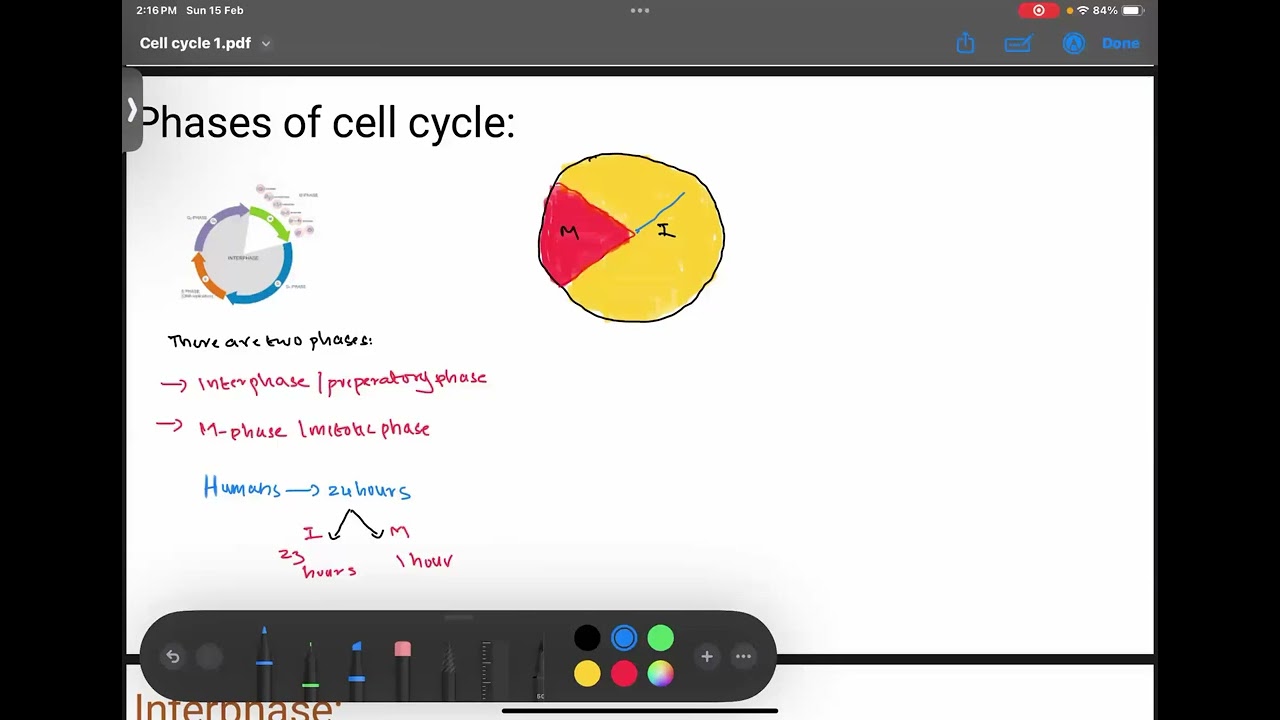
Task: Tap the '1 hour' handwritten note
Action: pos(425,560)
